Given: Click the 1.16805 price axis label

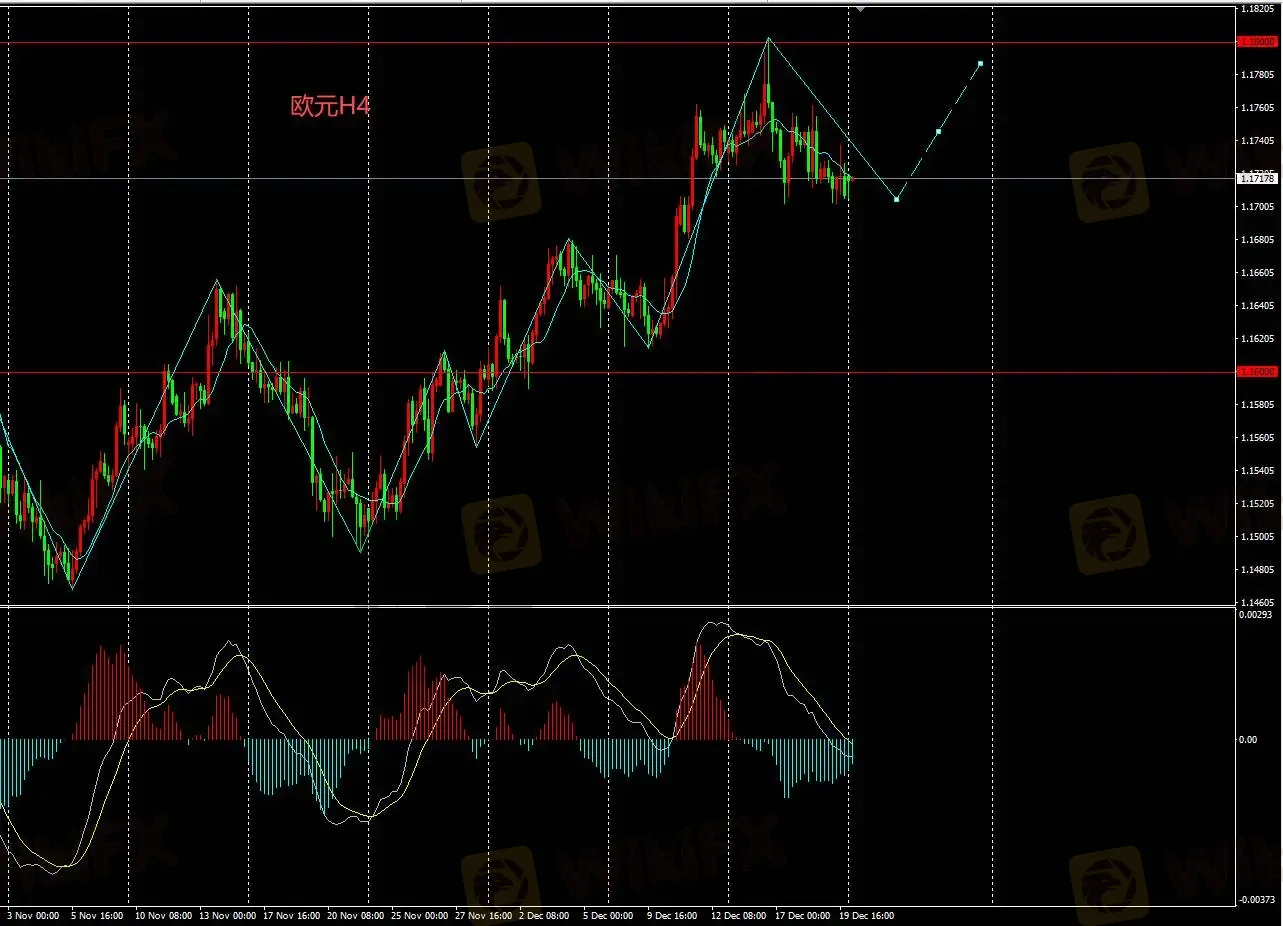Looking at the screenshot, I should 1258,240.
